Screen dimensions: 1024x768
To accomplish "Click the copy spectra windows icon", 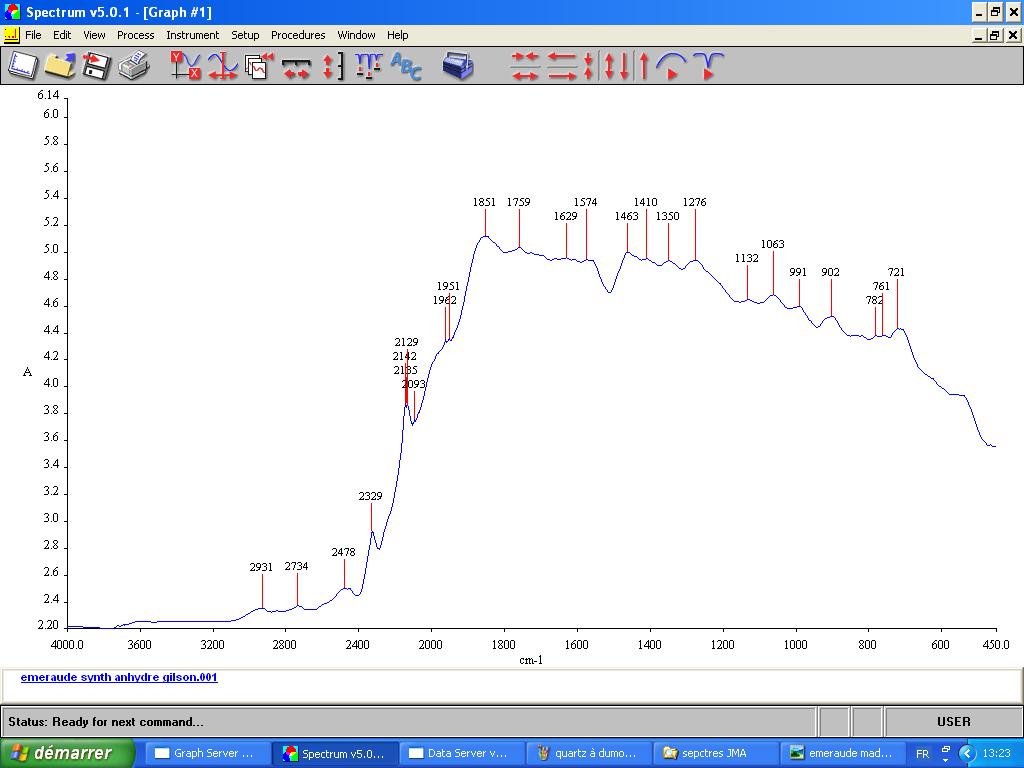I will click(x=259, y=66).
